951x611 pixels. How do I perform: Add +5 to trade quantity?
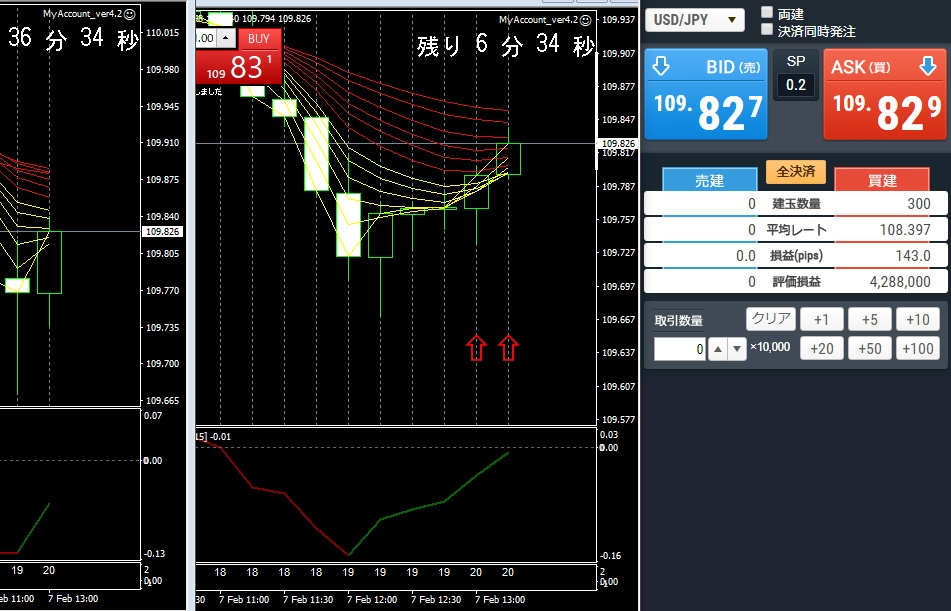click(870, 319)
